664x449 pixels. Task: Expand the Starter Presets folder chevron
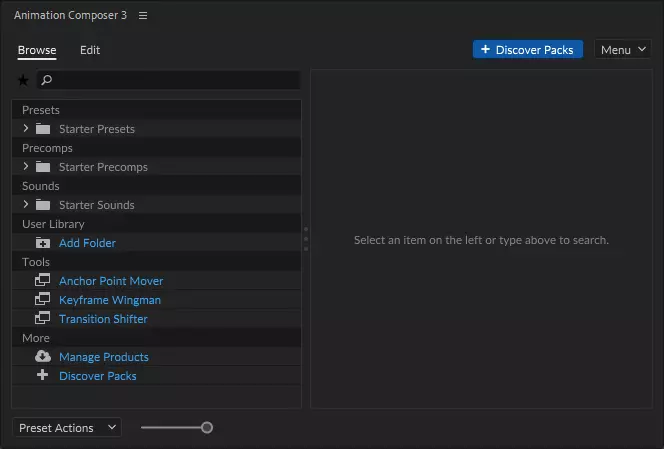(x=26, y=128)
